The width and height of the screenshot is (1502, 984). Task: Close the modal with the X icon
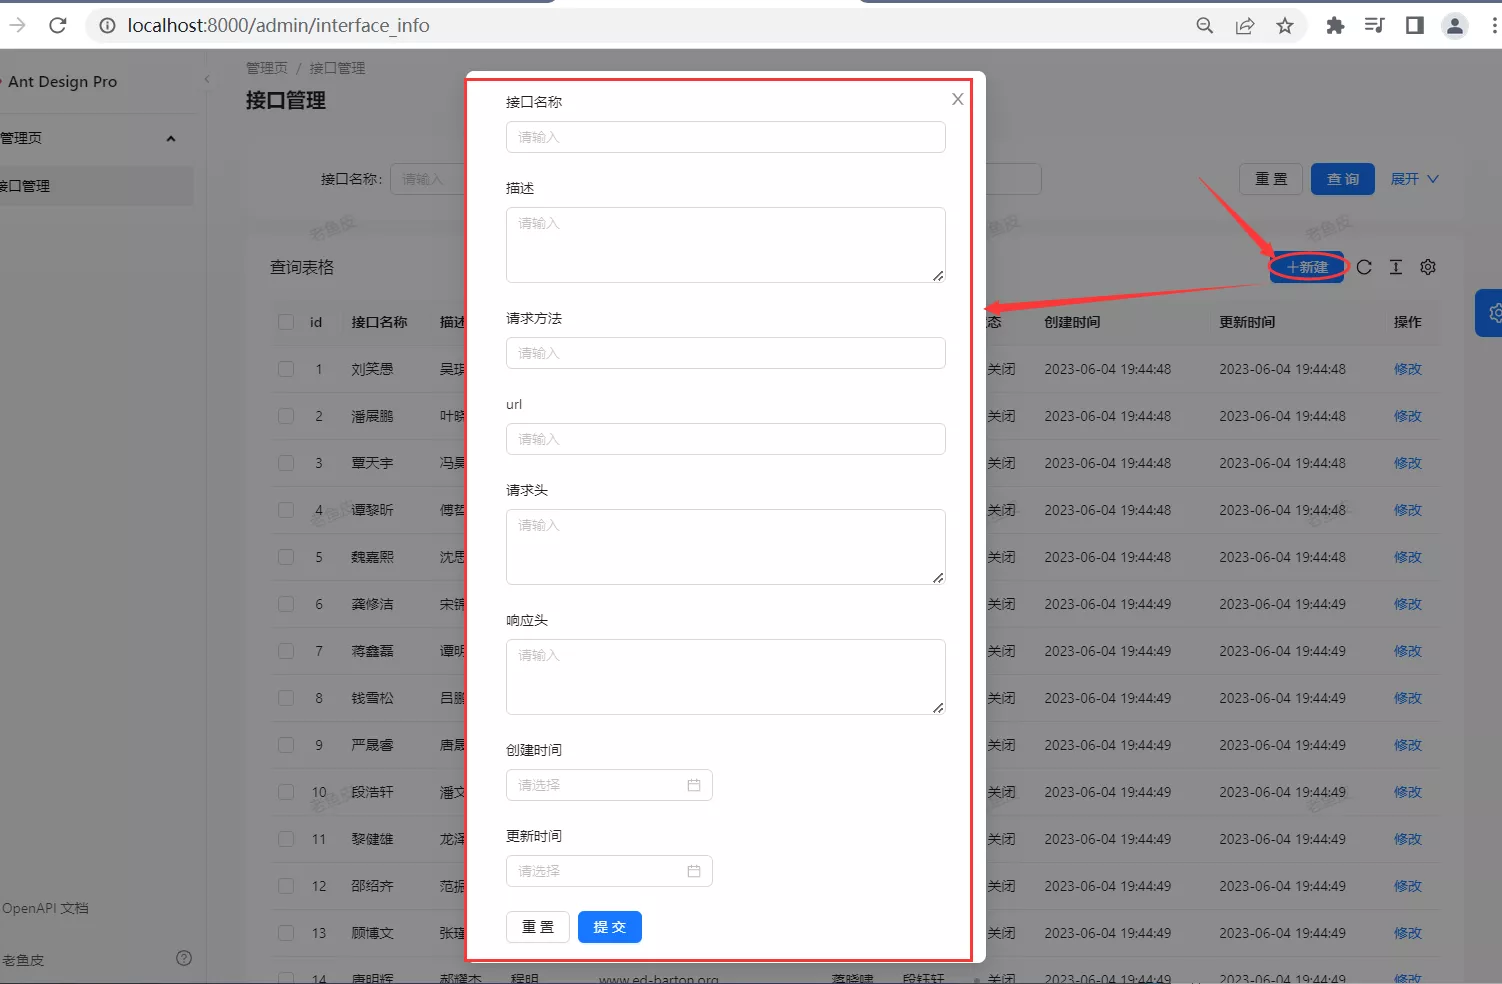click(957, 99)
